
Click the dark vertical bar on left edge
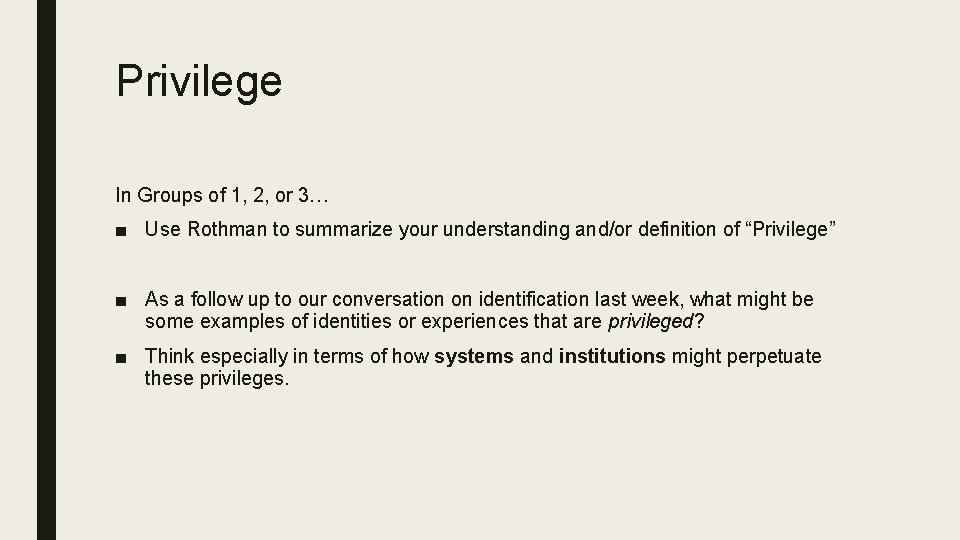click(46, 270)
